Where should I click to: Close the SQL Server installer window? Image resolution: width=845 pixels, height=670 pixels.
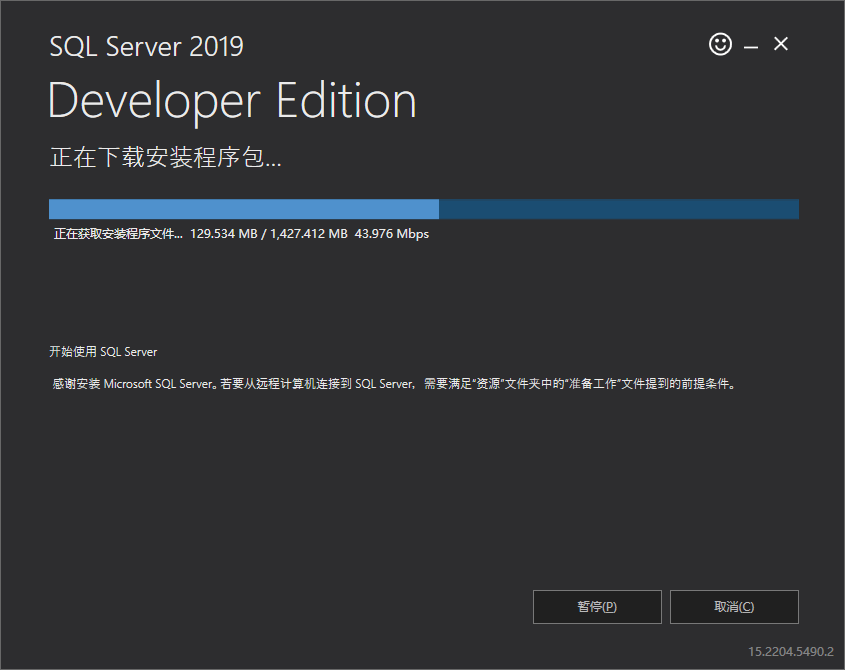coord(780,44)
